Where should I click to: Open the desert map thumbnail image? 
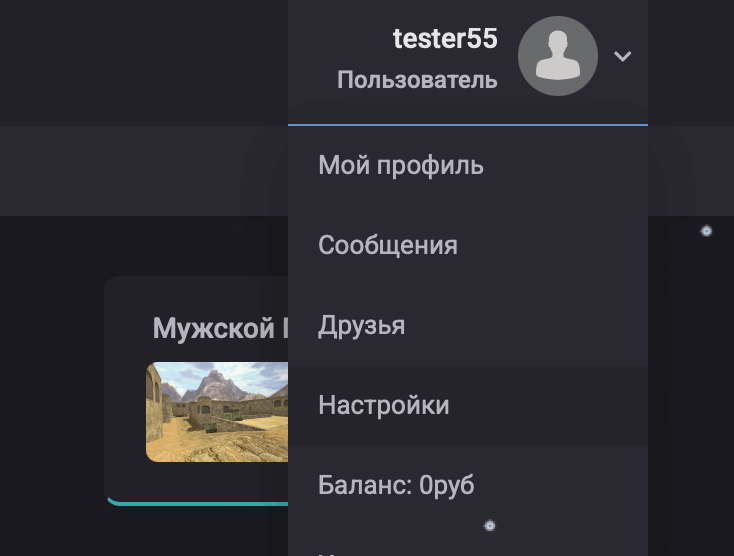217,412
